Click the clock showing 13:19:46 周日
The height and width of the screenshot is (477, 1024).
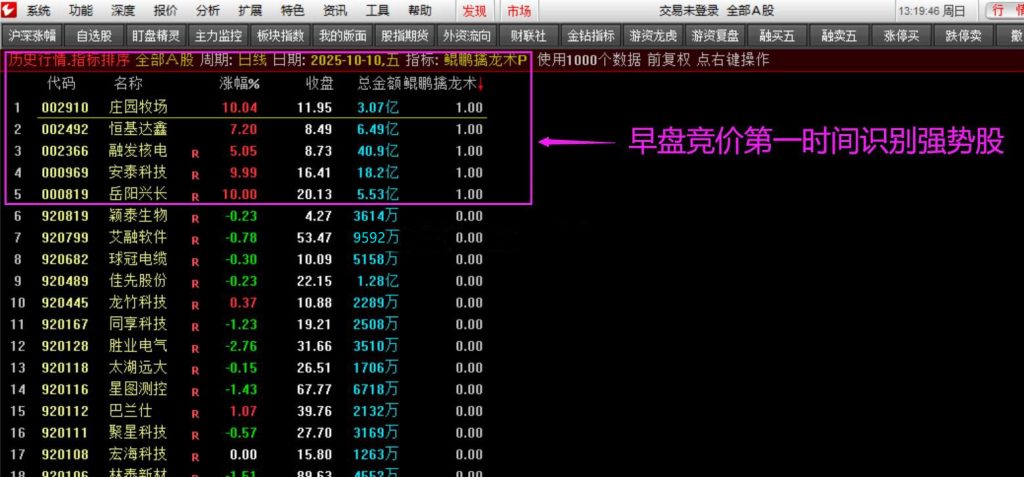point(931,11)
